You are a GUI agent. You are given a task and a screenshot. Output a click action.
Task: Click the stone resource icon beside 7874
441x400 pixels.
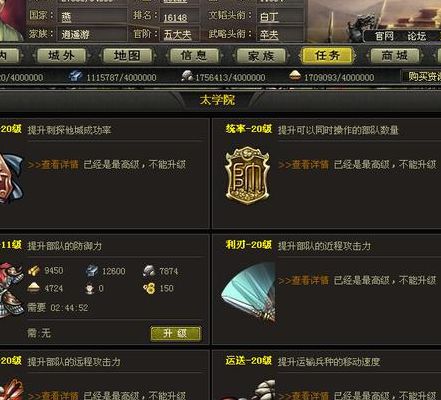(149, 271)
